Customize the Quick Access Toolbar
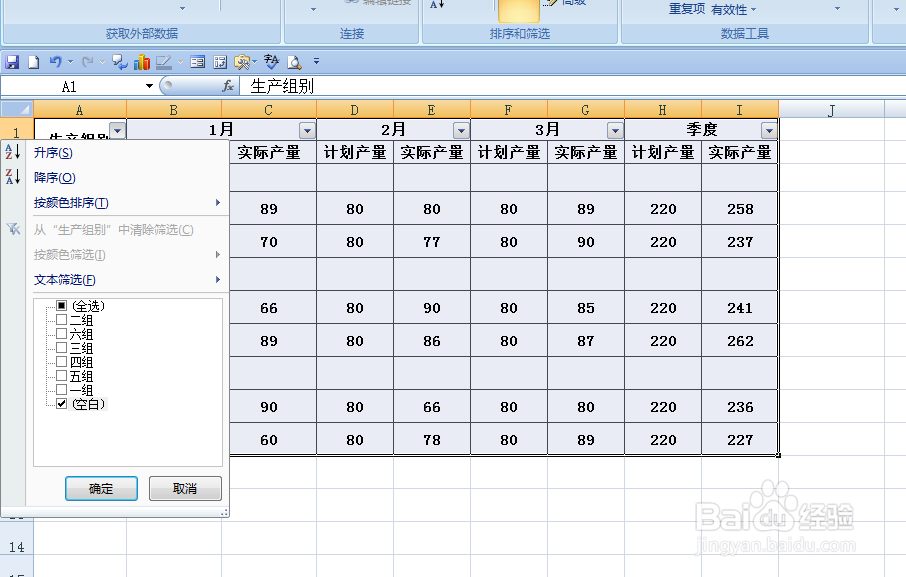 316,61
